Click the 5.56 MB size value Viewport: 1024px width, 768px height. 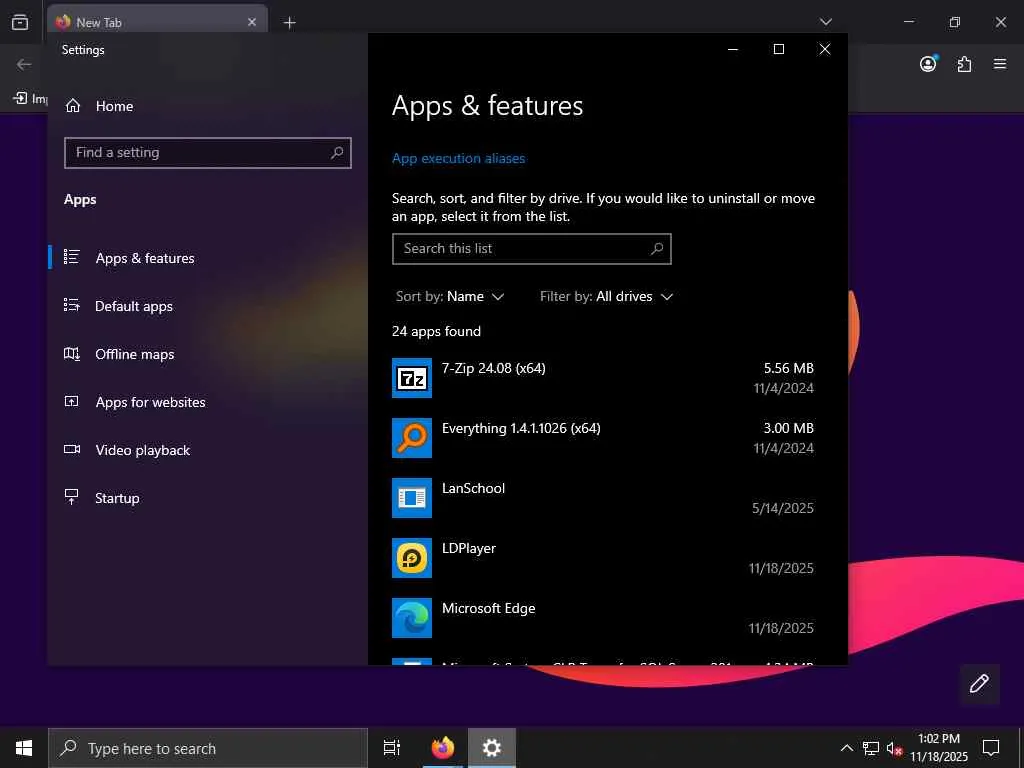(x=788, y=368)
